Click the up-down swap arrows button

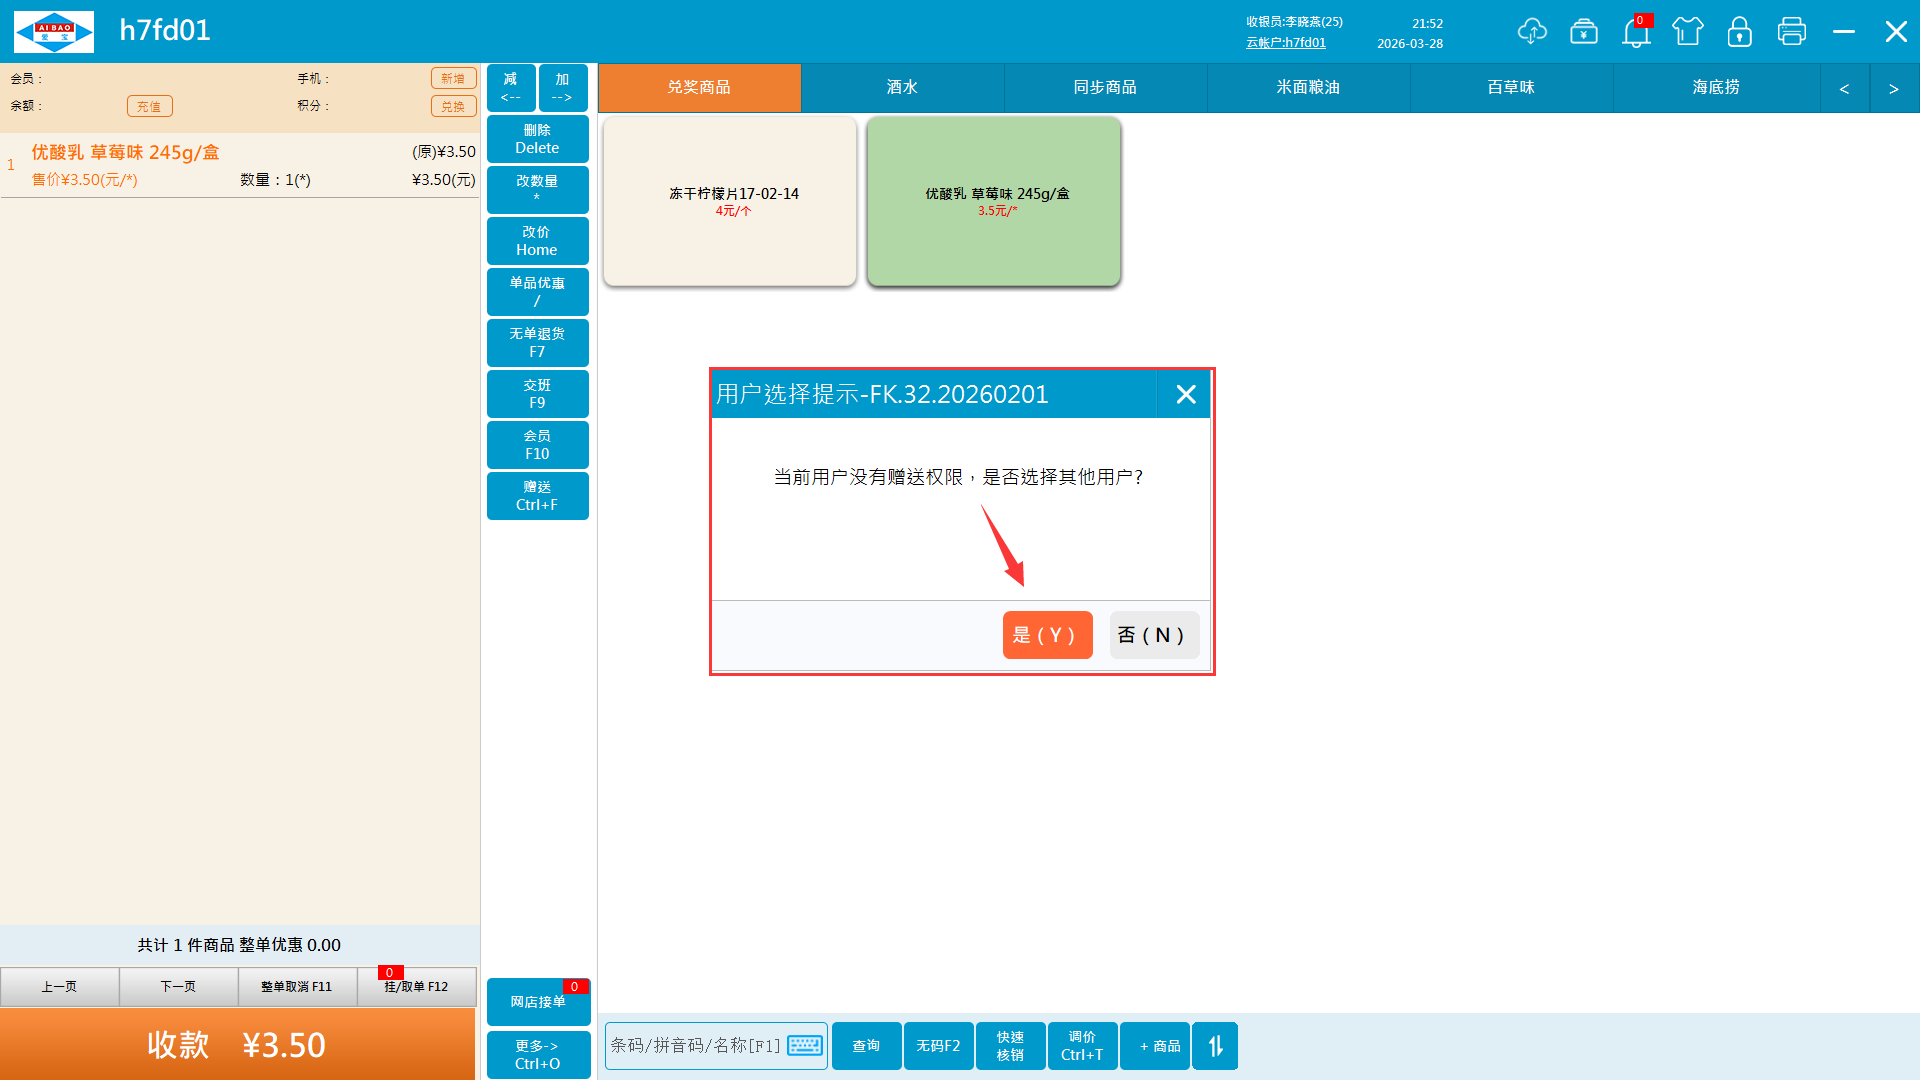click(1215, 1046)
